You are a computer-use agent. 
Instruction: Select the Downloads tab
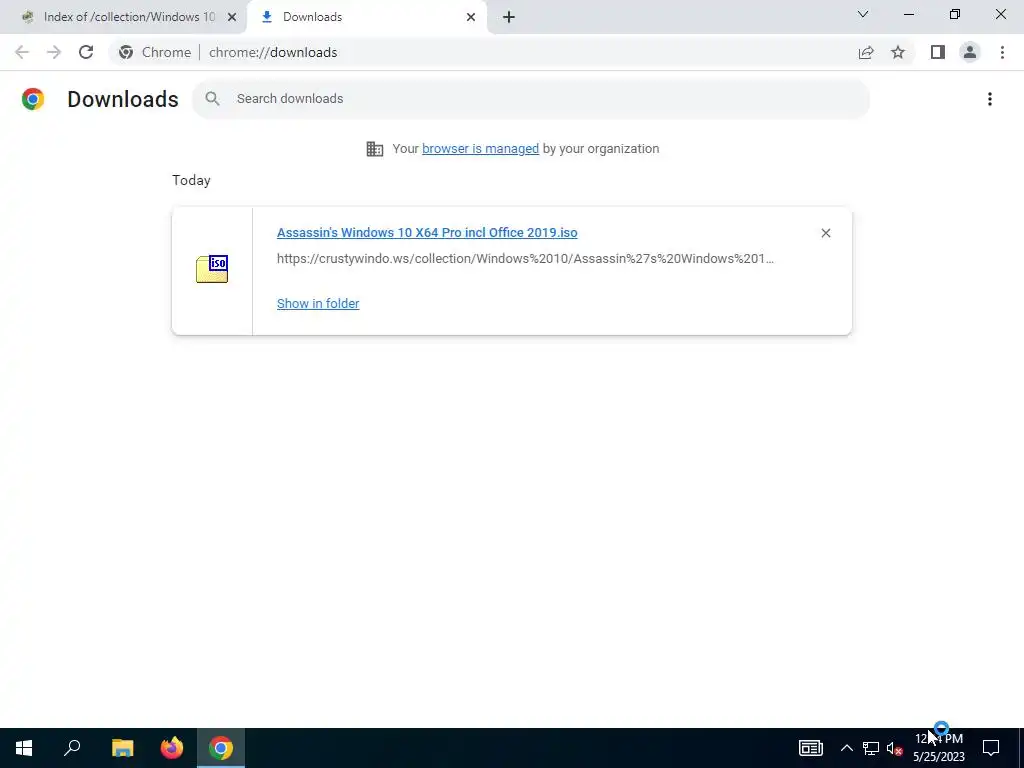(366, 17)
